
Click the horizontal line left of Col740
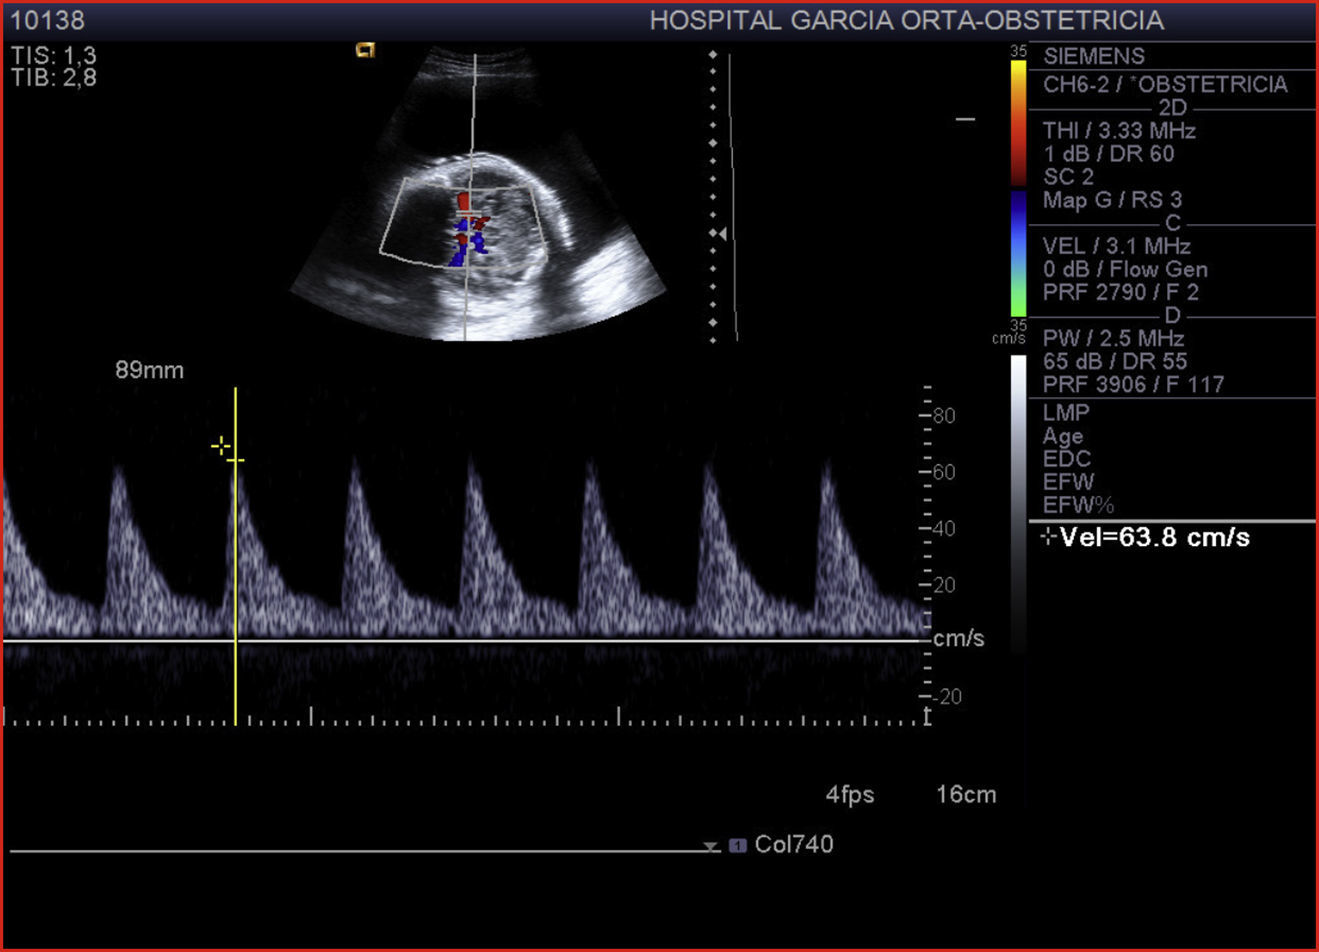tap(360, 851)
